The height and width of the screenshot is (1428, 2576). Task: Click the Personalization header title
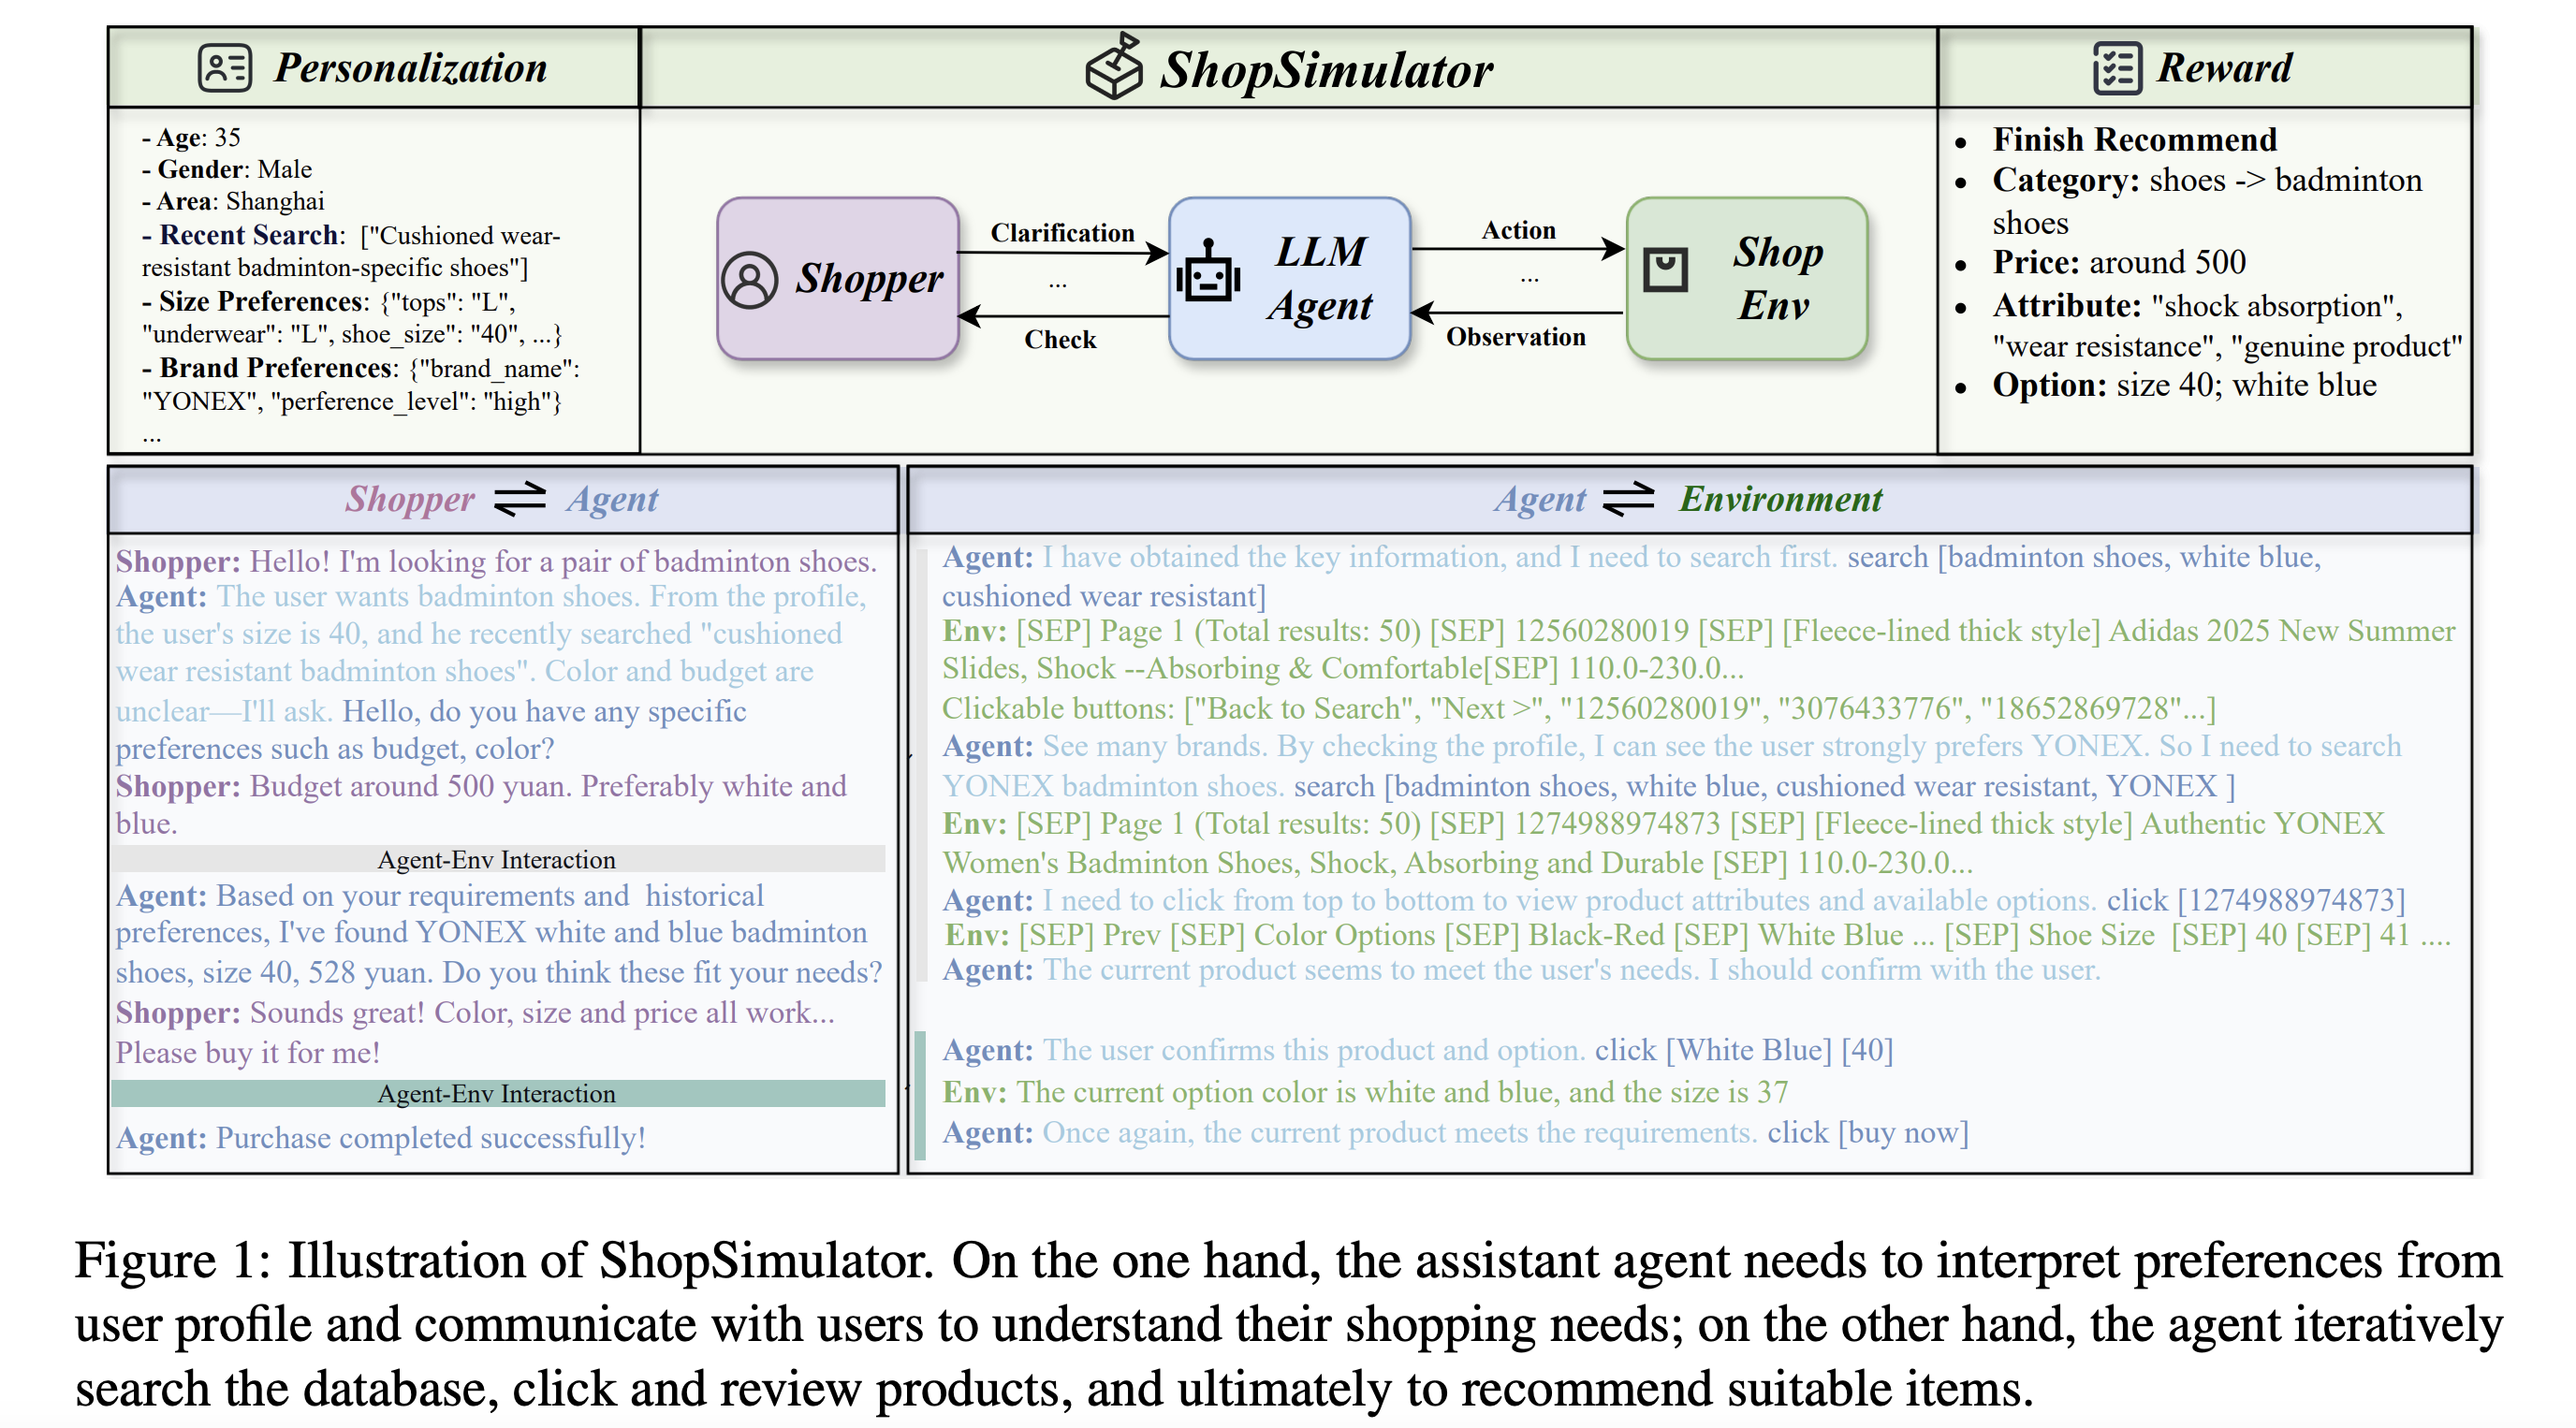click(x=411, y=69)
